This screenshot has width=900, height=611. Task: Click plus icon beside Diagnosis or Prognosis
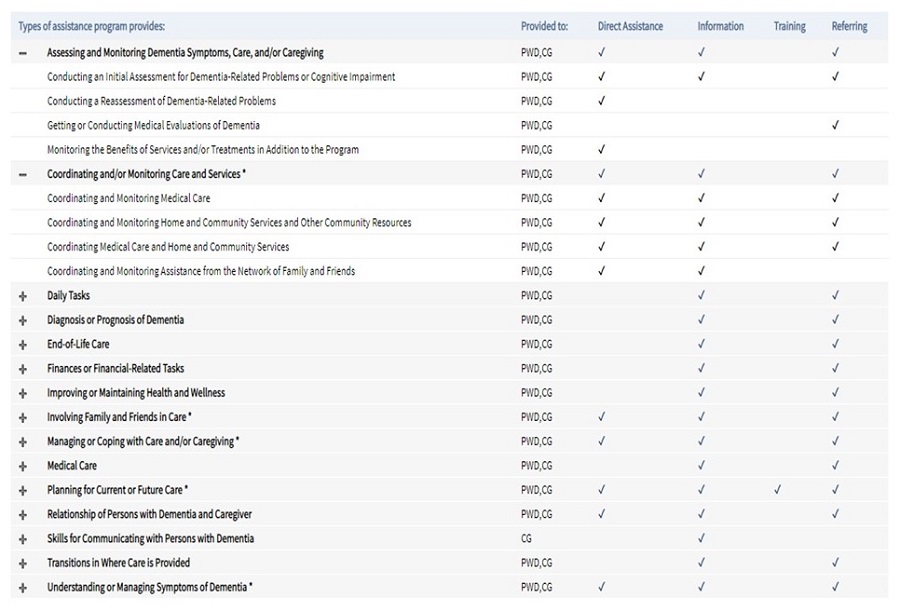[x=22, y=320]
